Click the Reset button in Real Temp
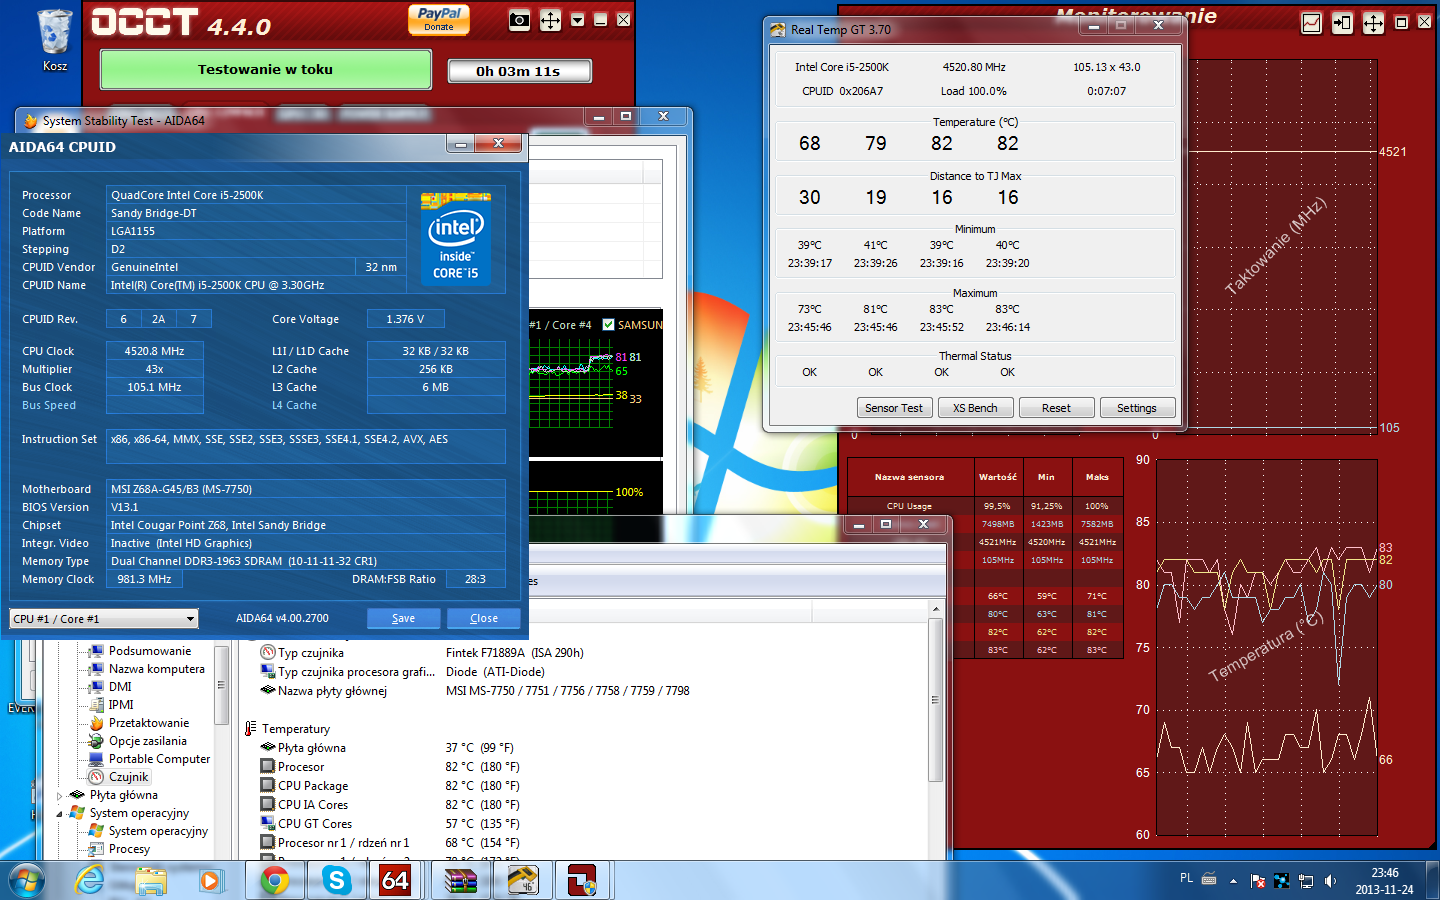Image resolution: width=1440 pixels, height=900 pixels. click(x=1056, y=408)
